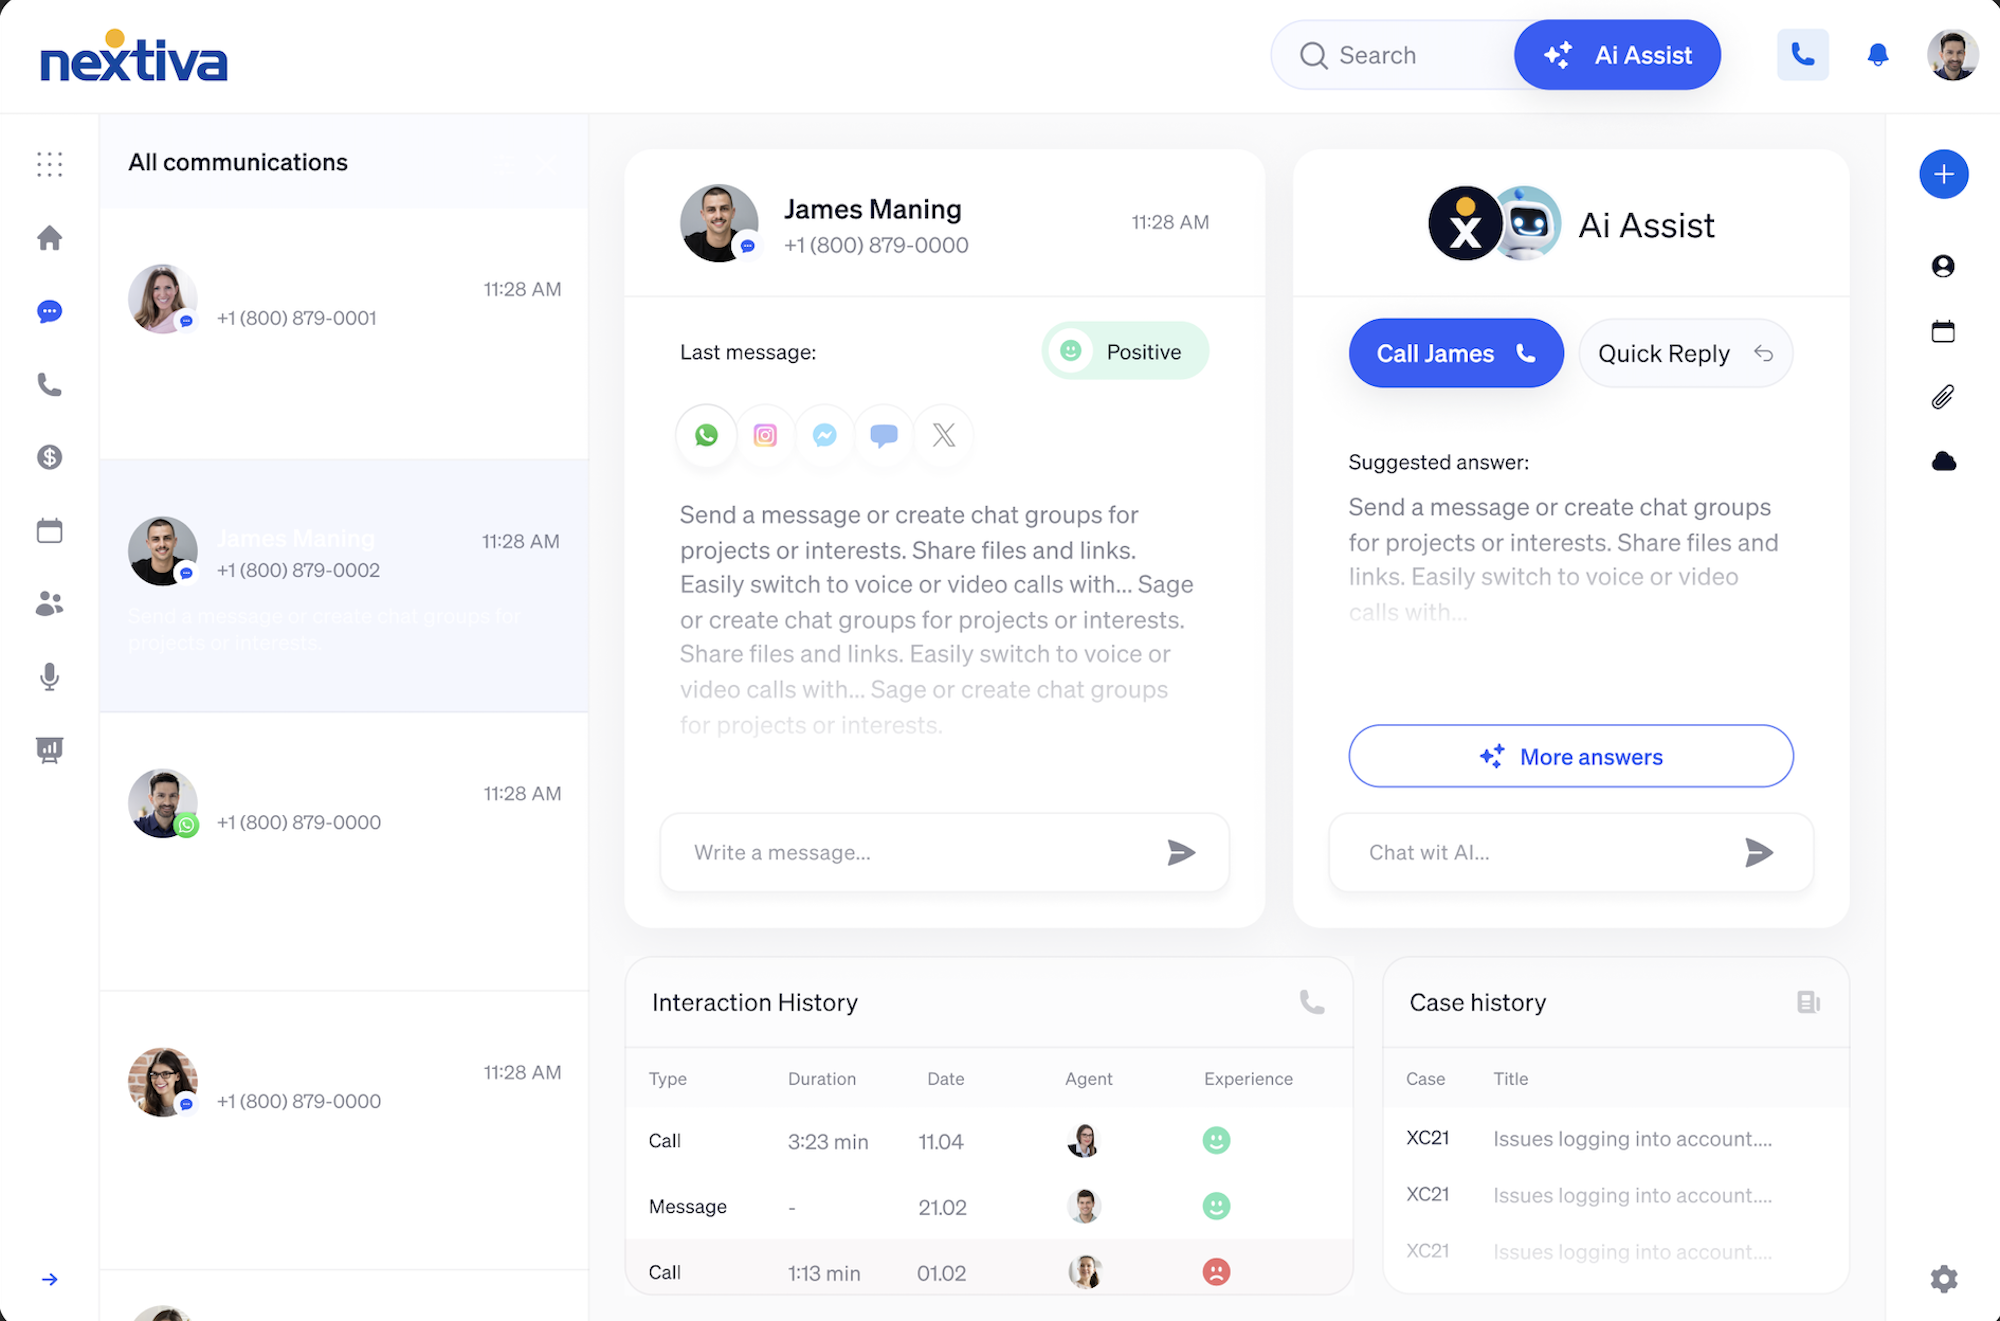Select the 1:13 min Call row

click(x=989, y=1266)
